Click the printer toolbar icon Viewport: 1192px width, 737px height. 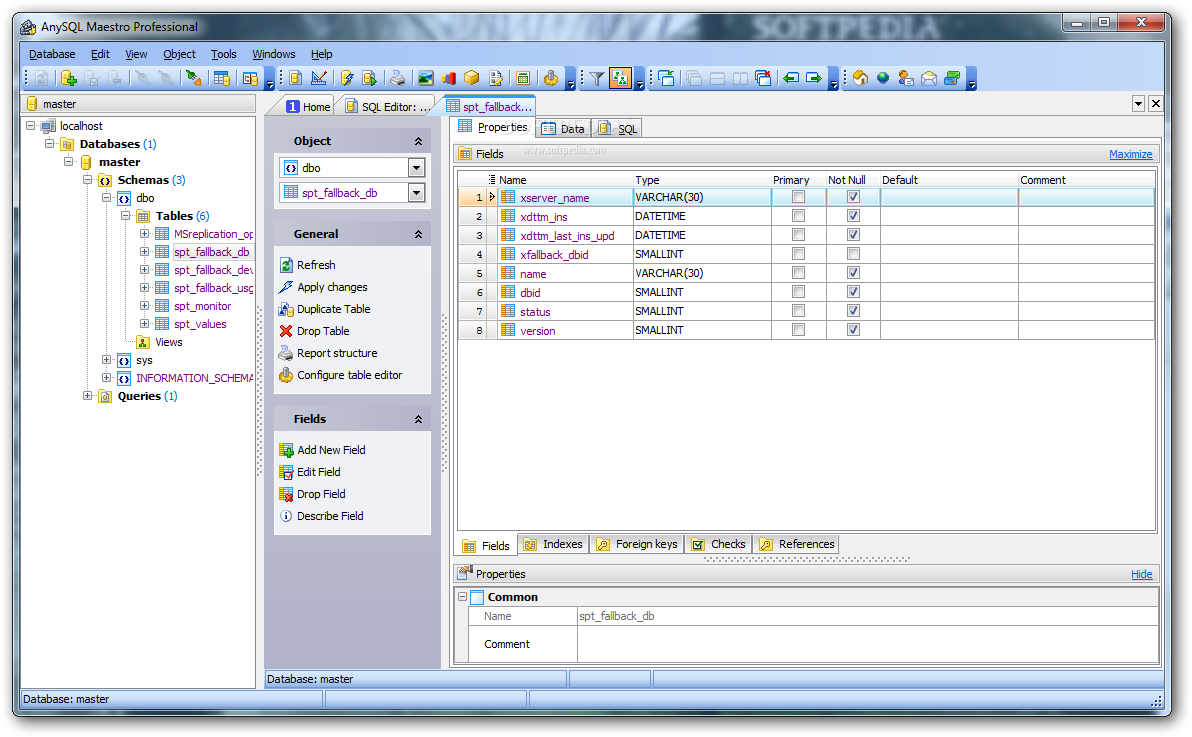click(398, 78)
